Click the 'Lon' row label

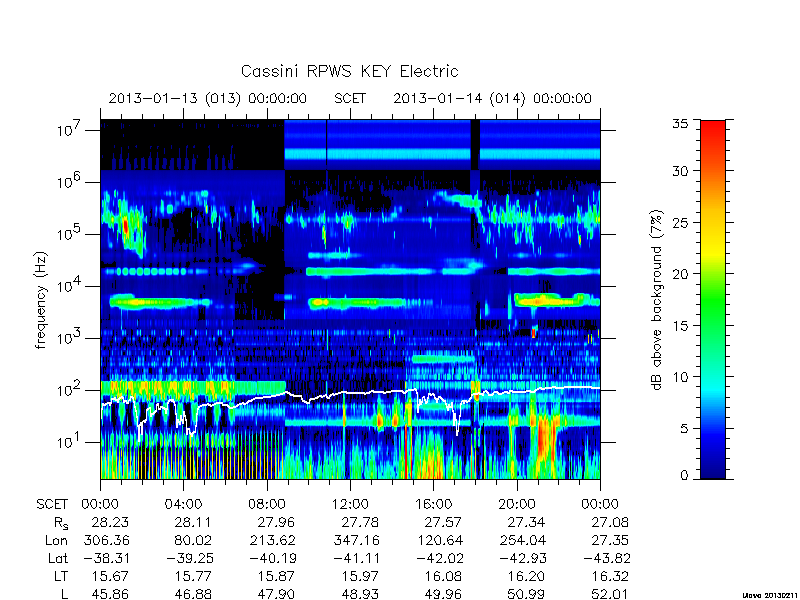coord(56,540)
